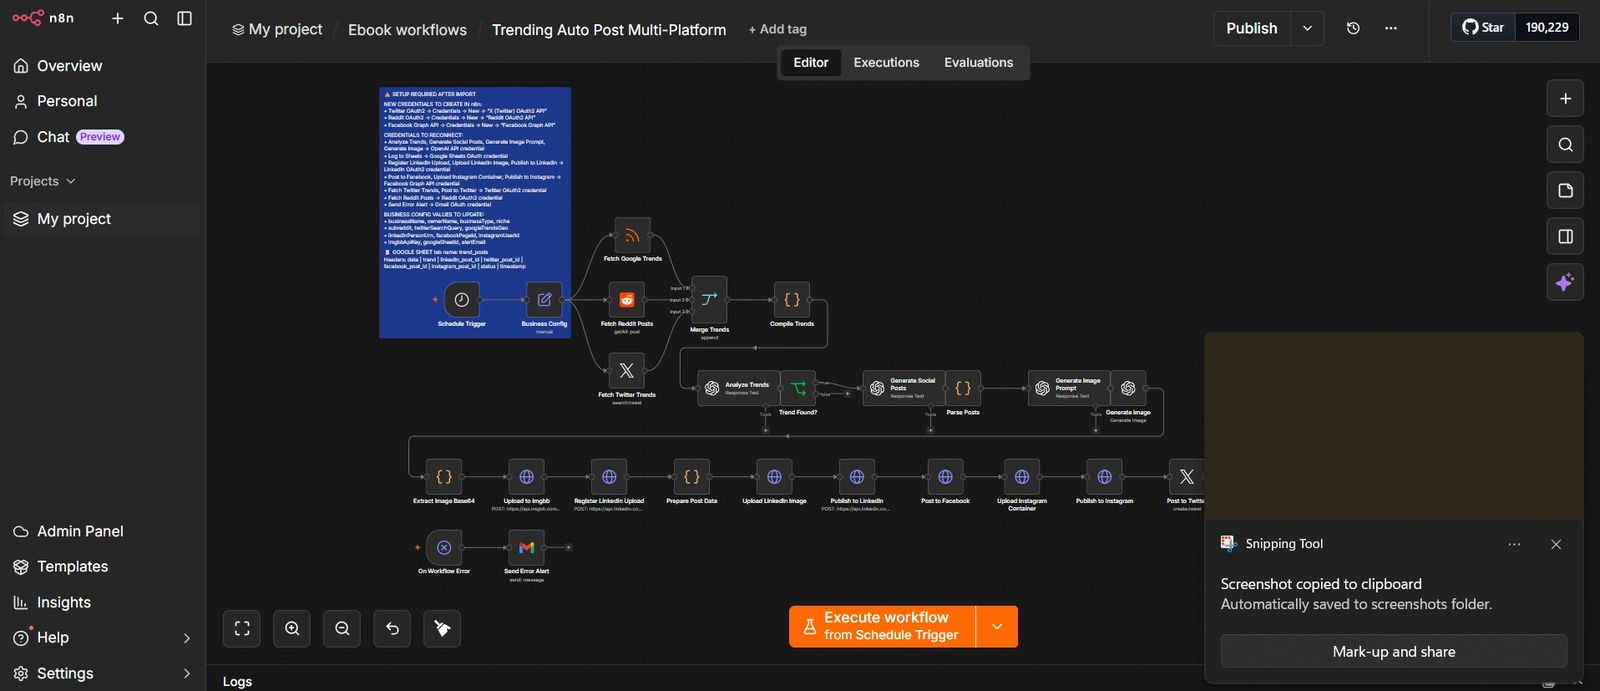Select the Post to Facebook node
Viewport: 1600px width, 691px height.
[945, 477]
